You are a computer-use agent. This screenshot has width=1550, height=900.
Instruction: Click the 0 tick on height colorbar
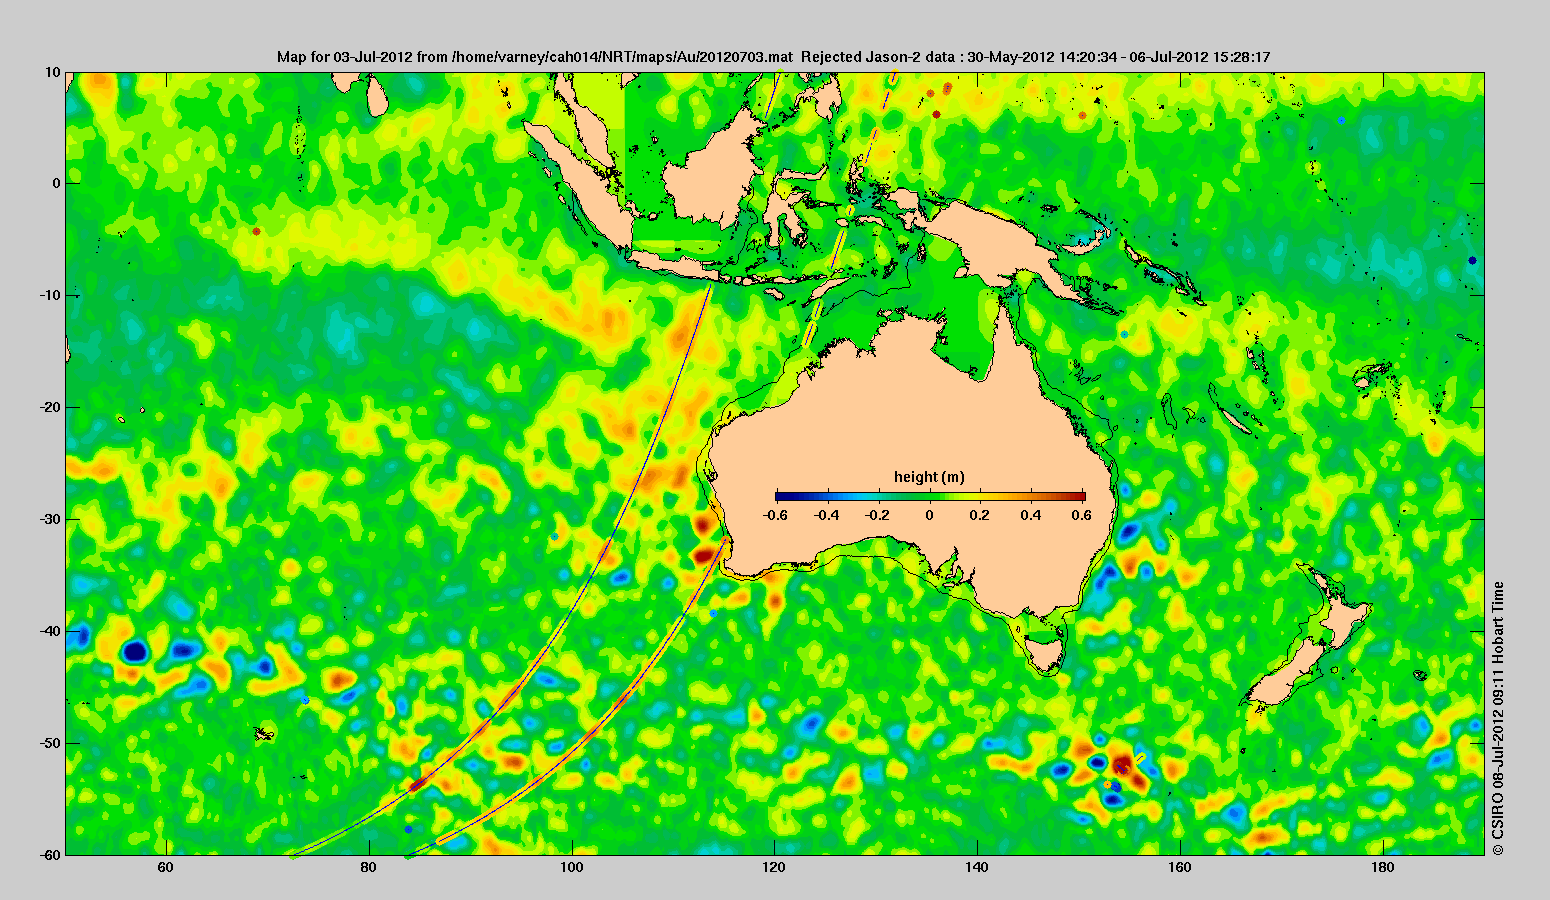pyautogui.click(x=929, y=515)
